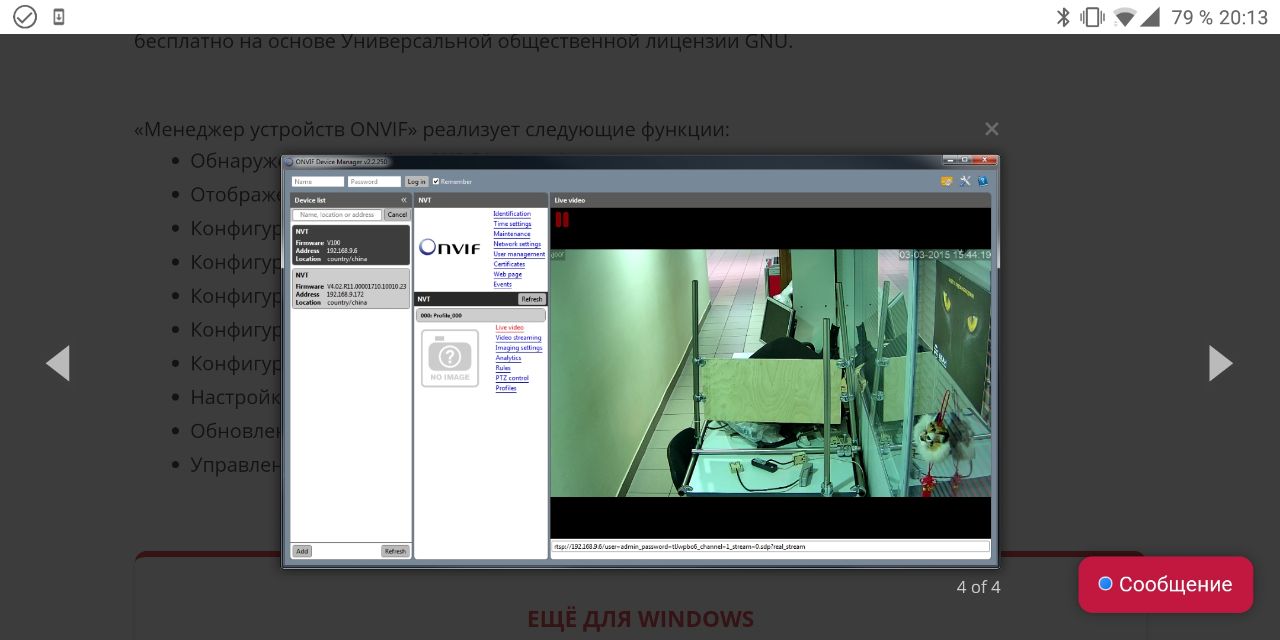Open the blue help book icon
Image resolution: width=1280 pixels, height=640 pixels.
click(983, 181)
